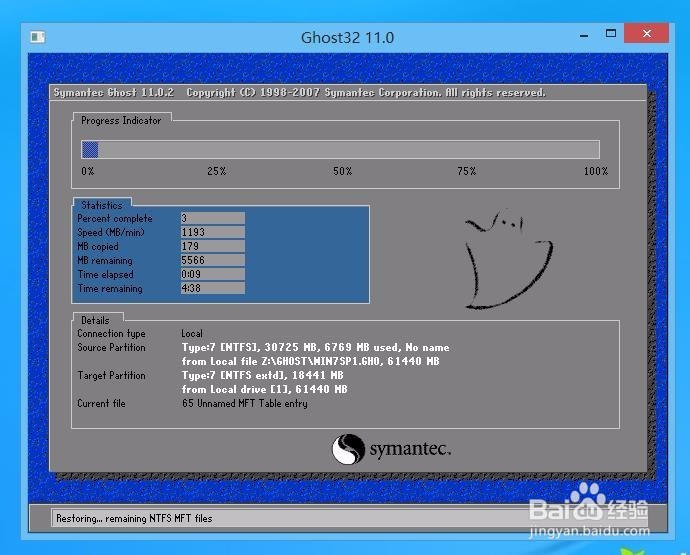
Task: Click the speed value 1193
Action: (213, 232)
